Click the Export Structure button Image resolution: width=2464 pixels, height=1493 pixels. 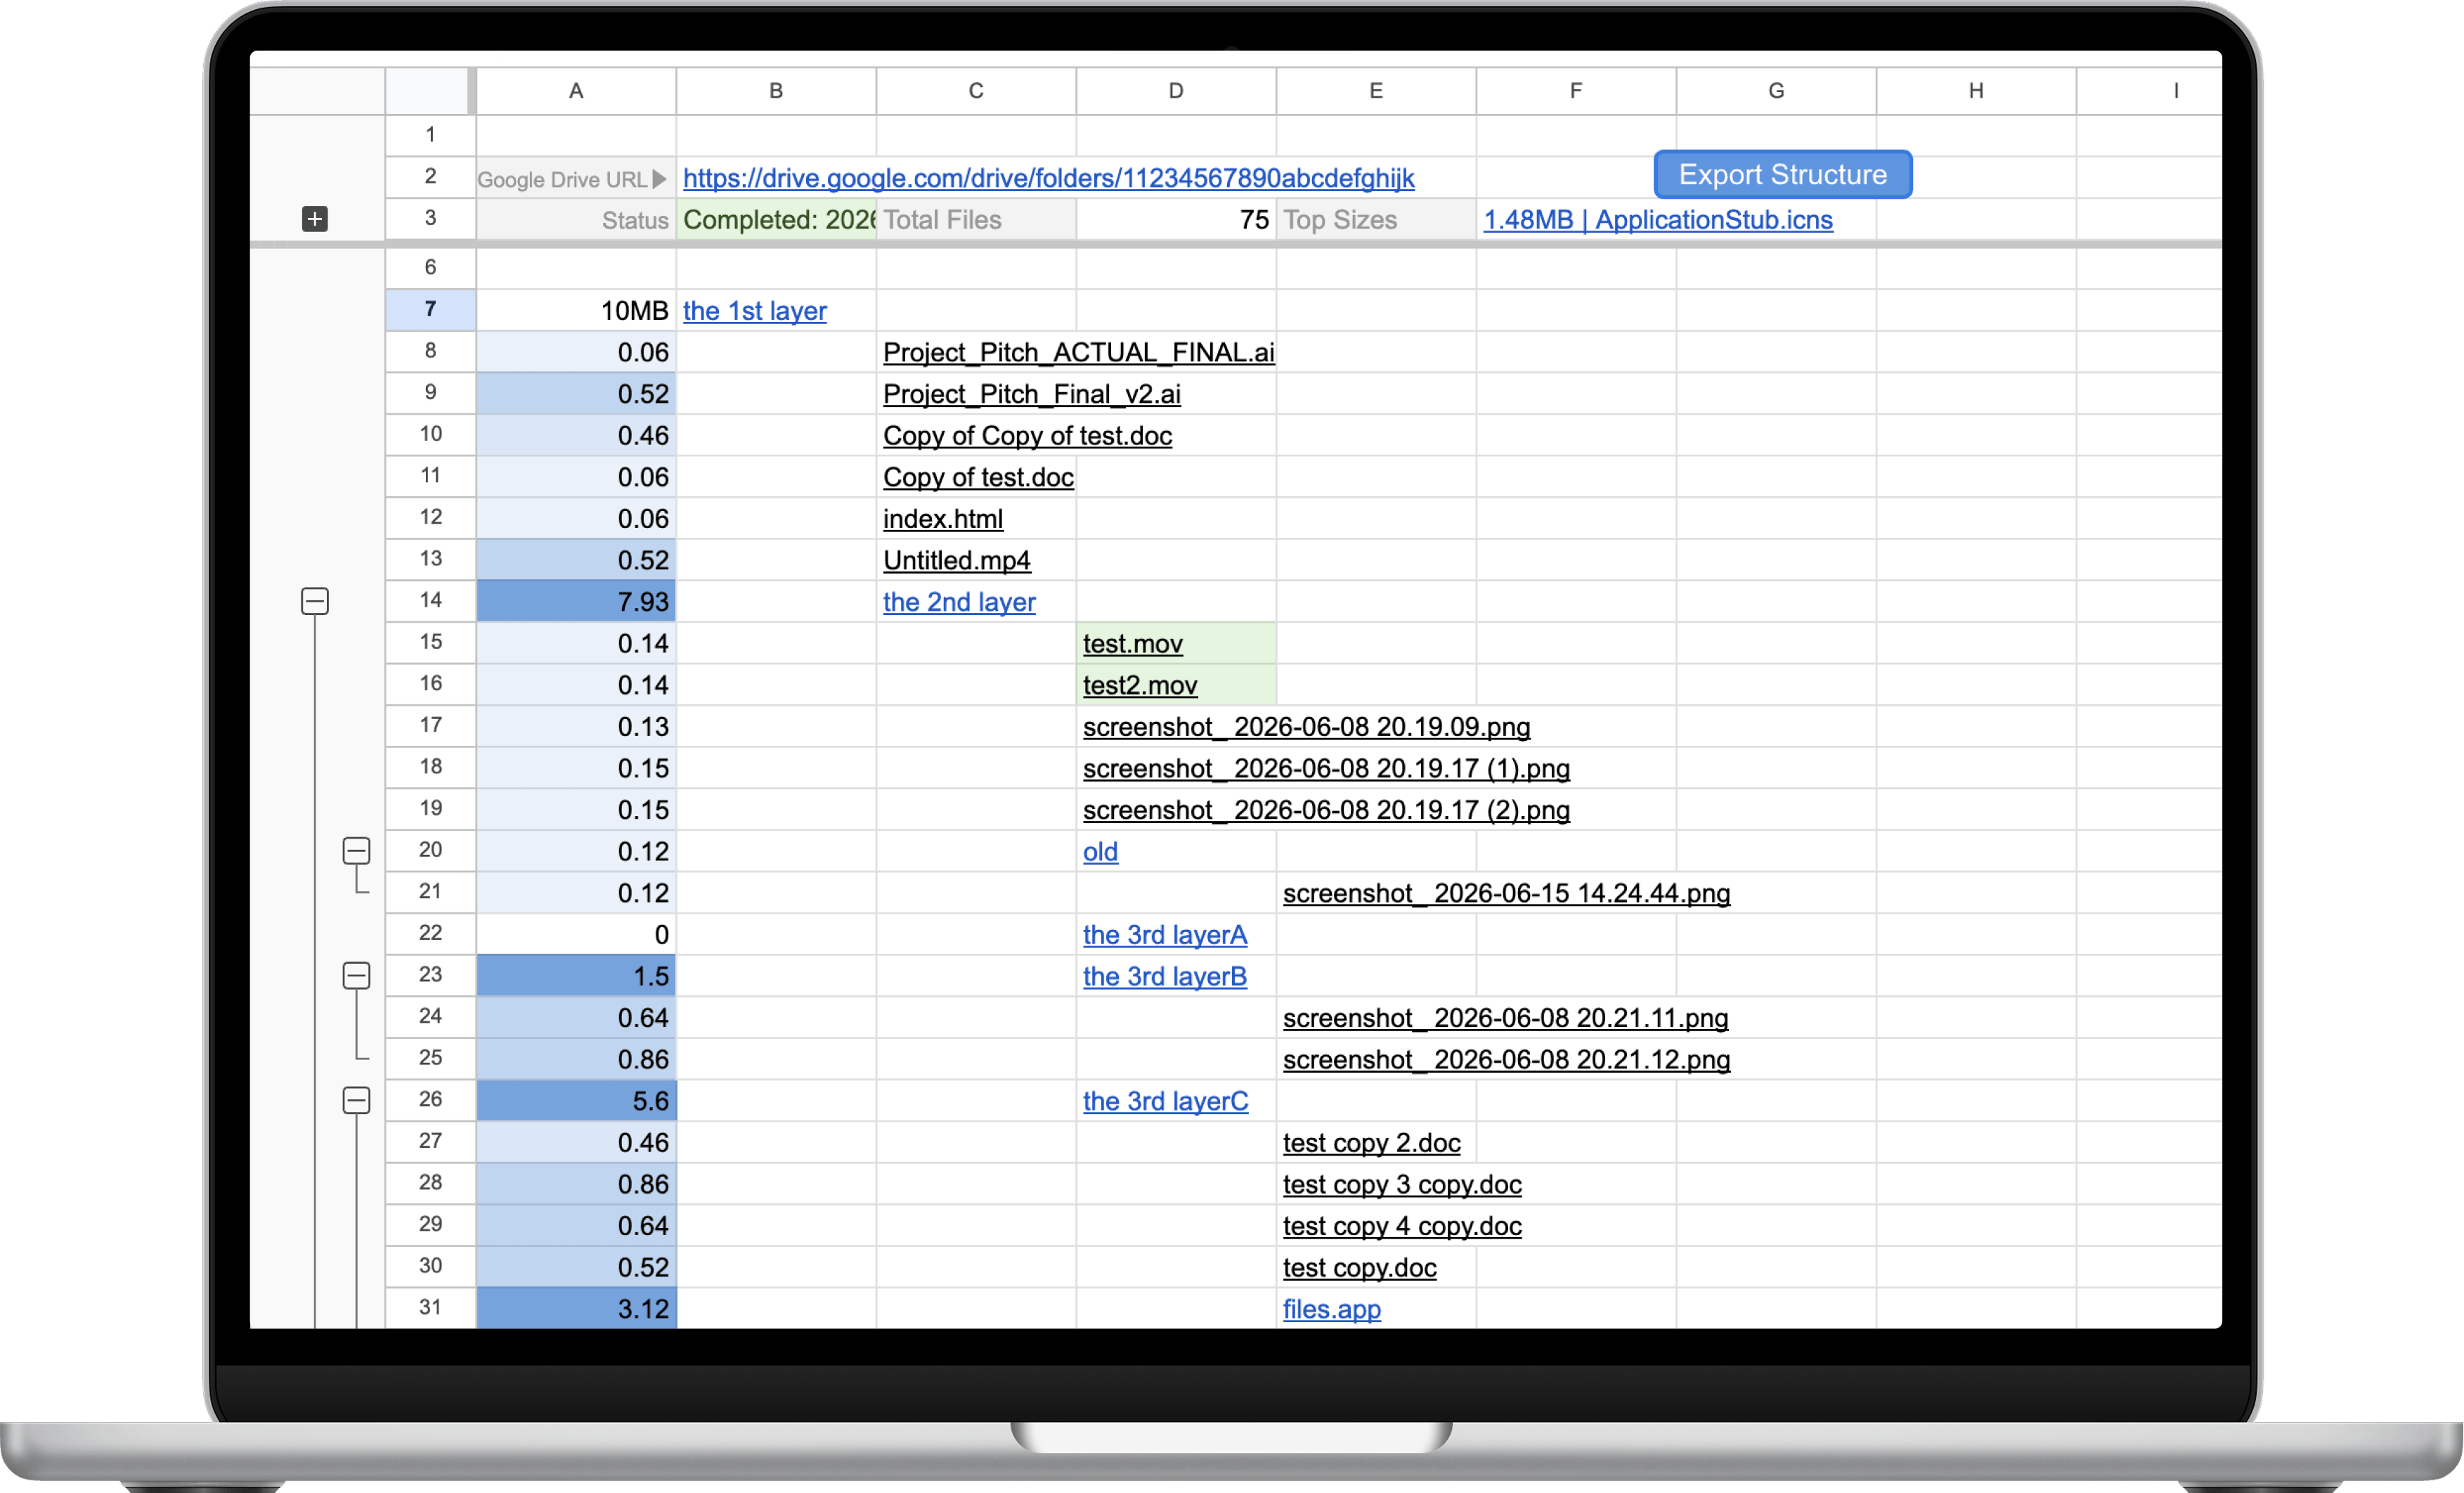click(x=1782, y=175)
